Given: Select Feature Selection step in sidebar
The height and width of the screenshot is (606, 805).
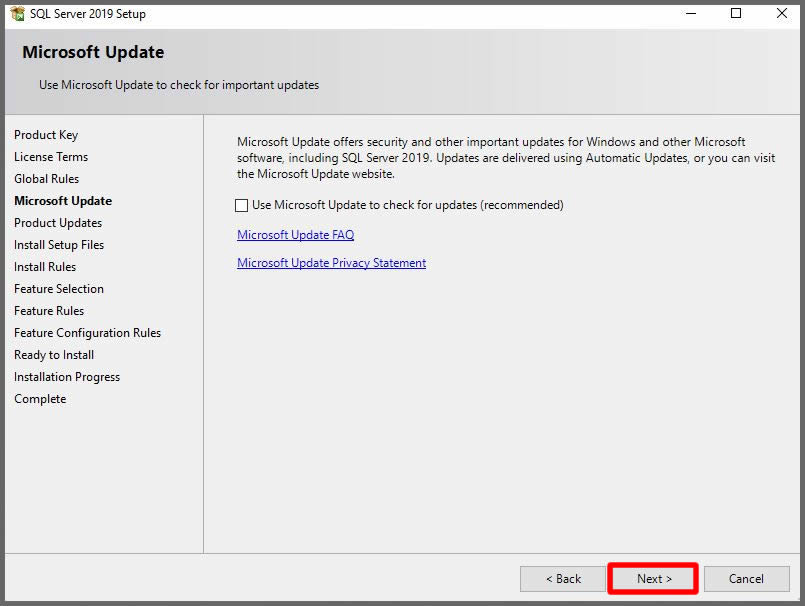Looking at the screenshot, I should point(59,289).
